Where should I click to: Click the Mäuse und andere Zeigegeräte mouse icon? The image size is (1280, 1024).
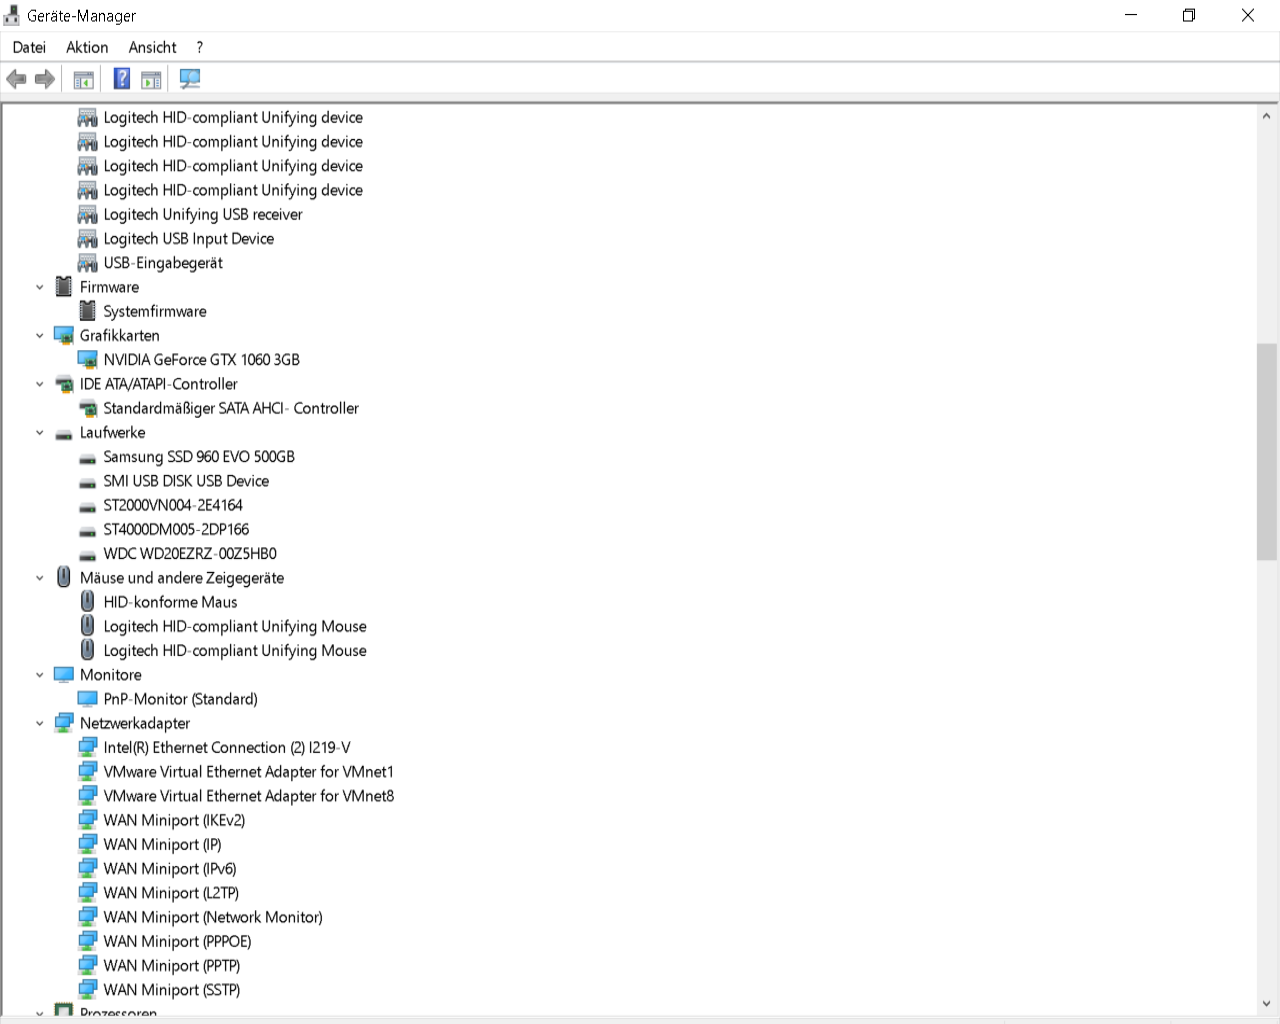click(64, 577)
